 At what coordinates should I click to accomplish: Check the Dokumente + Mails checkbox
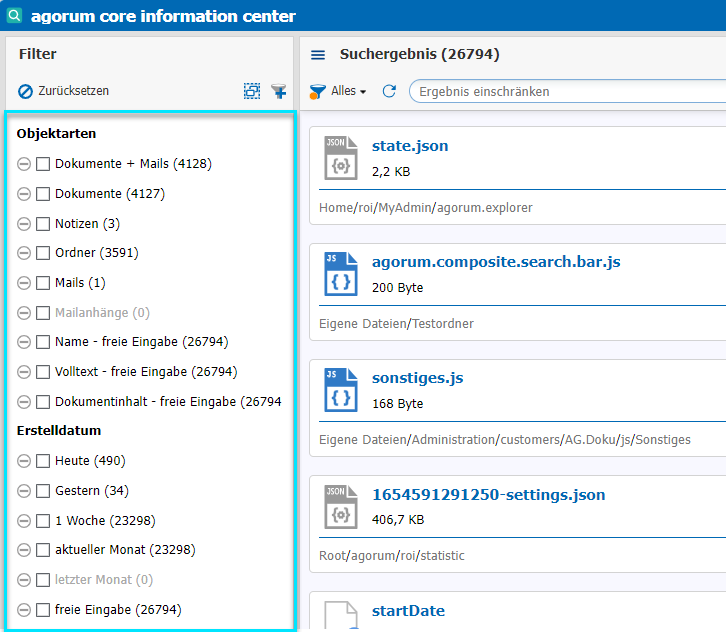coord(43,164)
